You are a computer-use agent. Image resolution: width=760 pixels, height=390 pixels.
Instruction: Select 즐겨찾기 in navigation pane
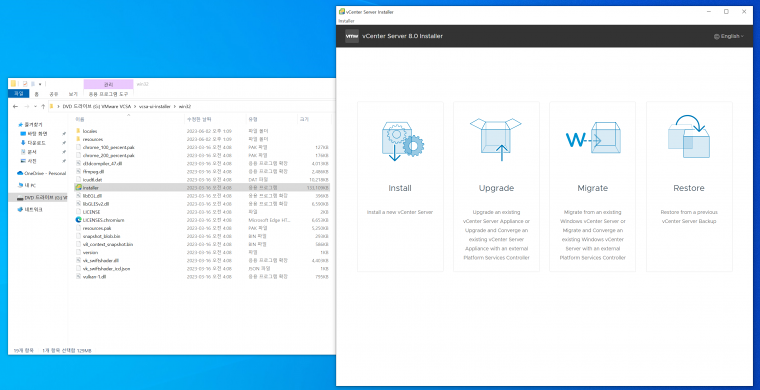point(30,125)
